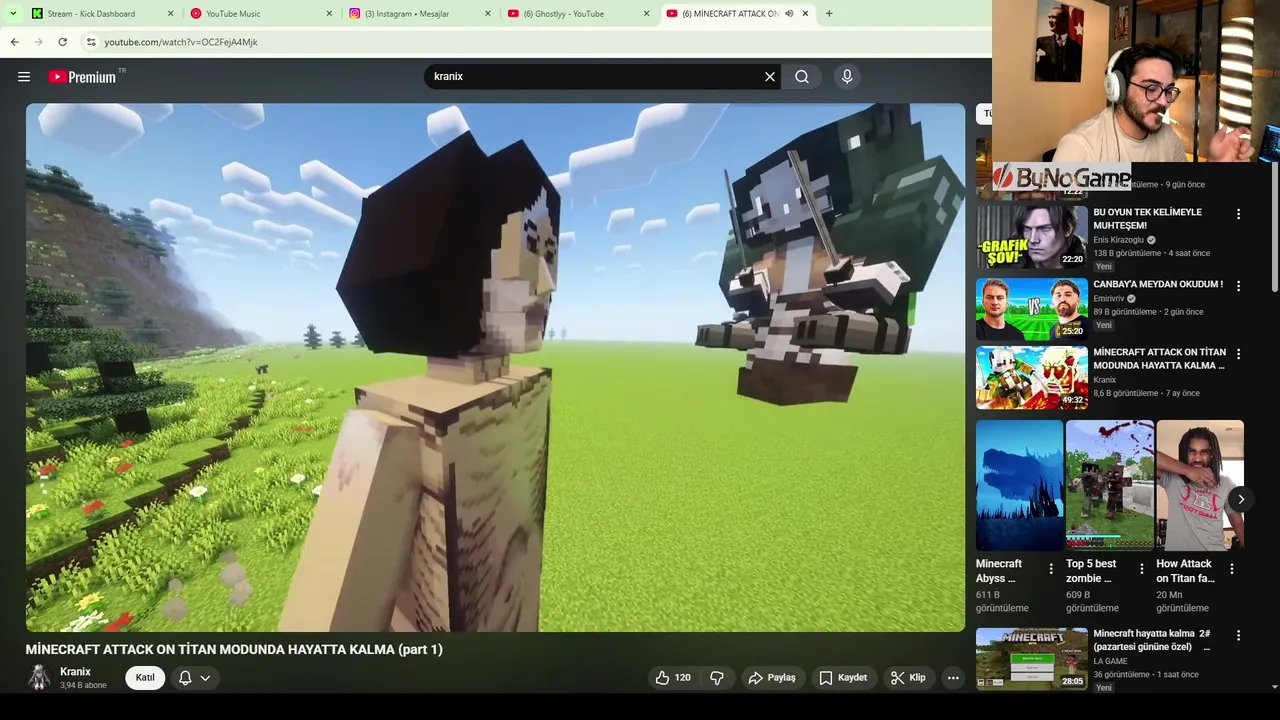Save the video with Kaydet button
Viewport: 1280px width, 720px height.
click(x=843, y=678)
